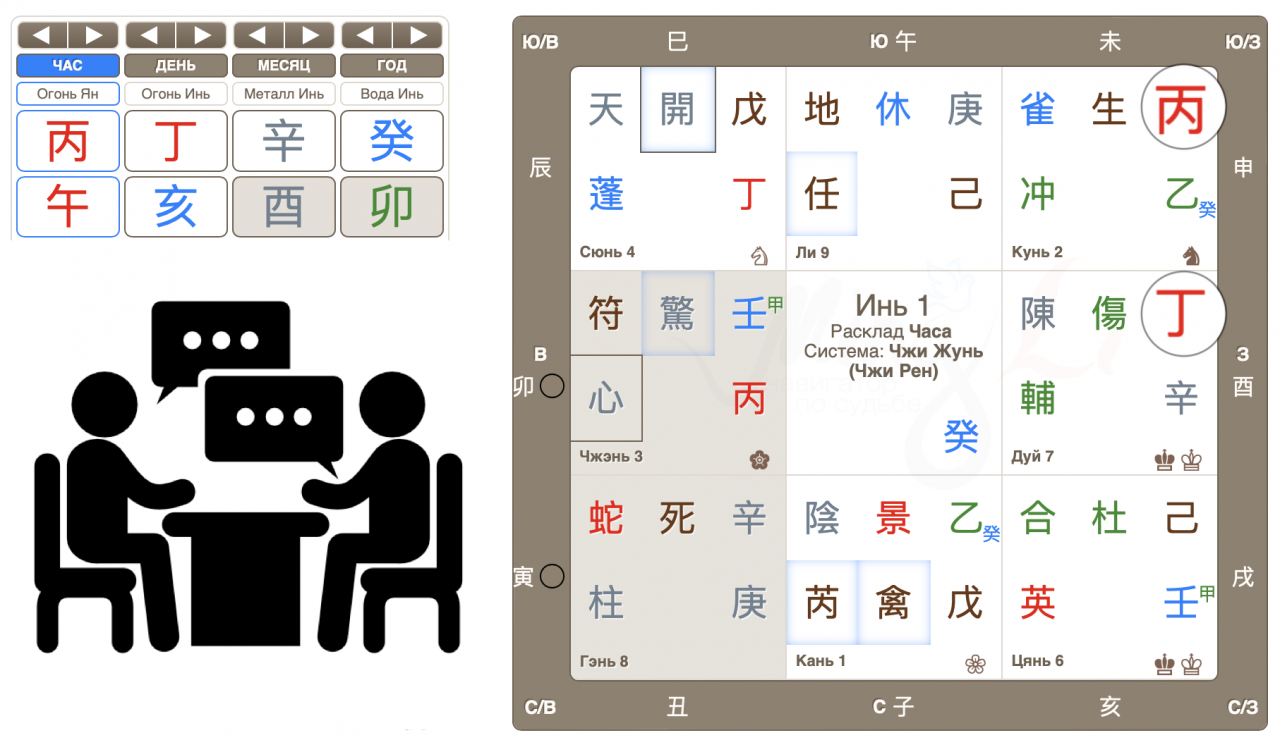Click the black horse icon in Кунь 2 palace
The image size is (1280, 740).
(1191, 256)
